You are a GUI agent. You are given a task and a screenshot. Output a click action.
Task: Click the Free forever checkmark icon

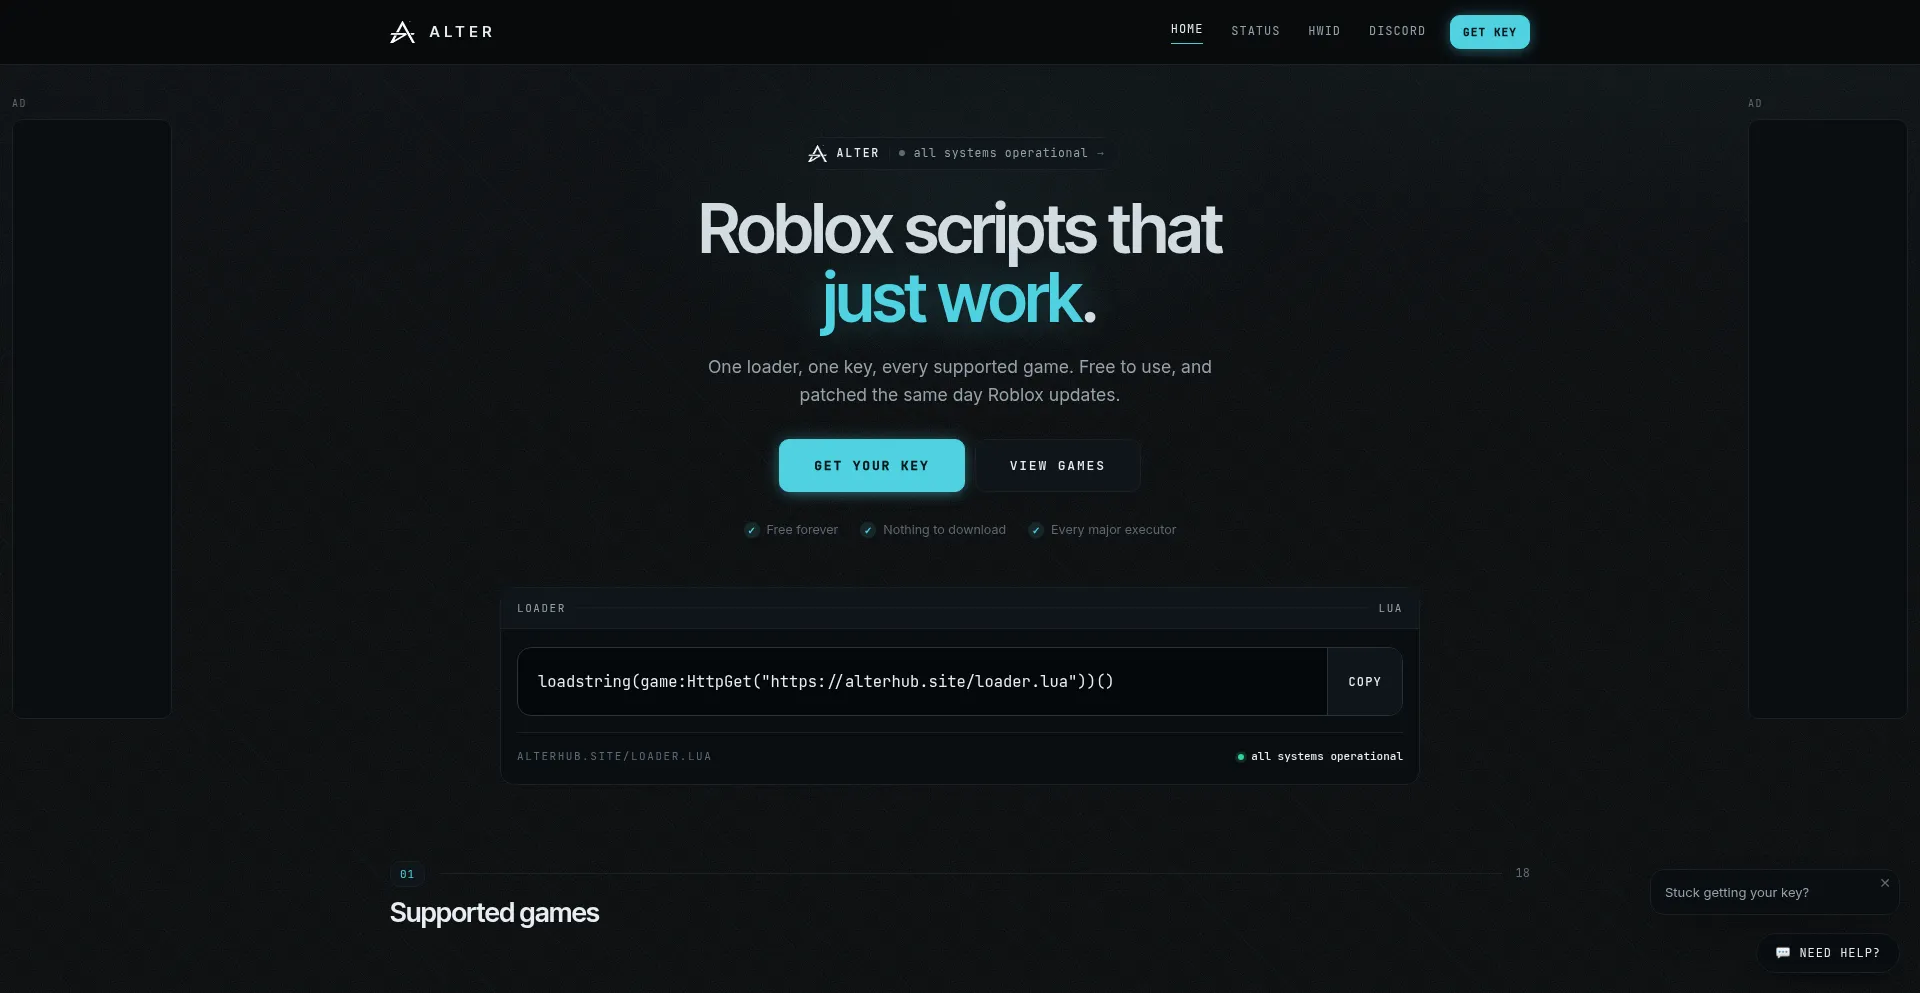coord(752,530)
